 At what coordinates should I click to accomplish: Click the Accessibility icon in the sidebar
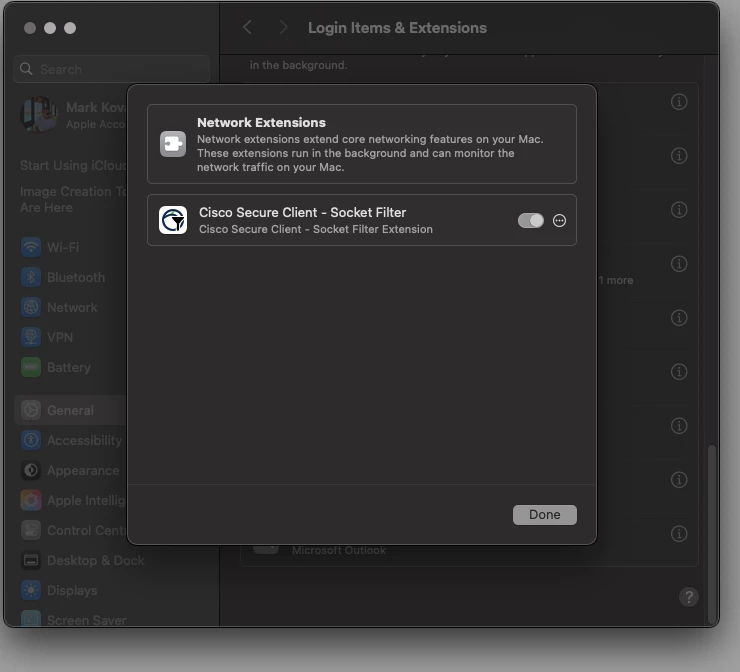31,440
